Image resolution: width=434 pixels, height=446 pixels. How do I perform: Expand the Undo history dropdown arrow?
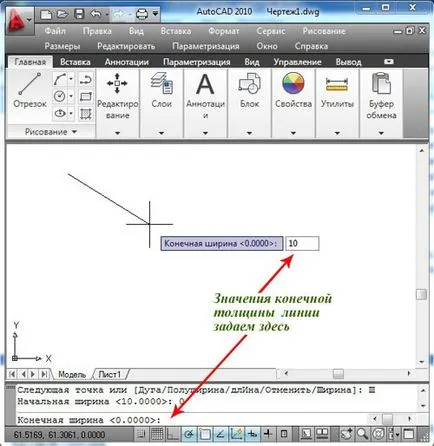click(x=107, y=14)
